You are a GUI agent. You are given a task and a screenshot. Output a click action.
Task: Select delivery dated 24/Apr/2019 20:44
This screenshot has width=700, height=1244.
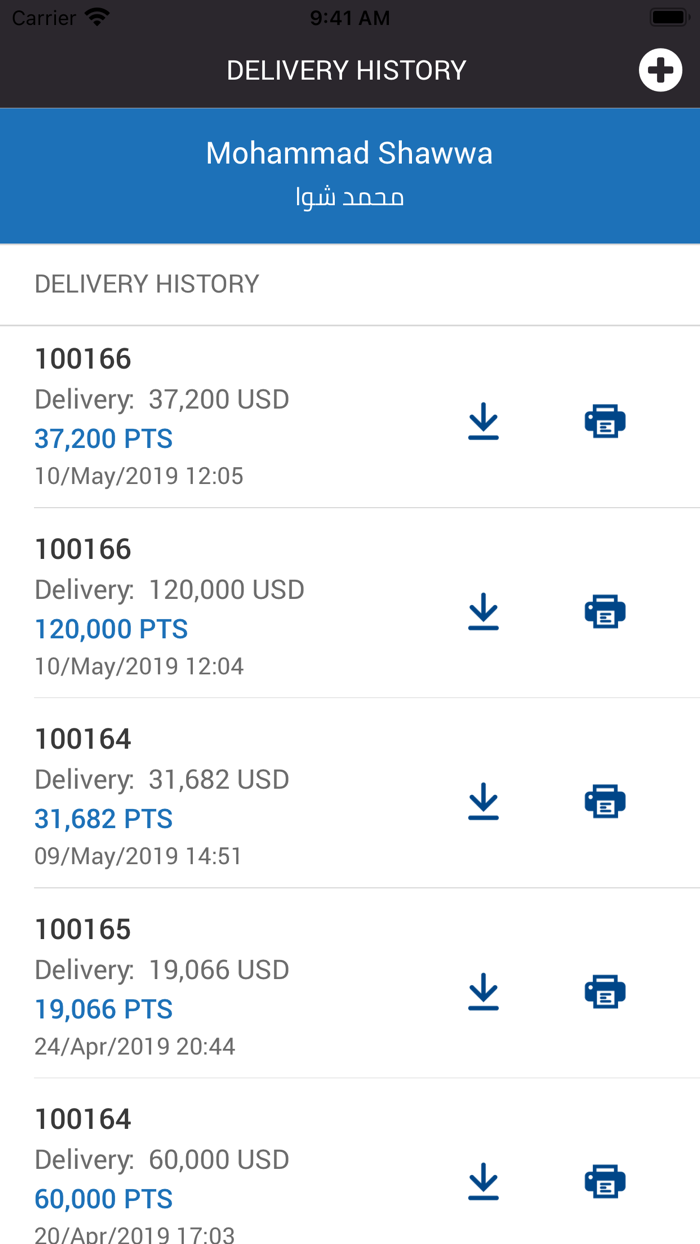(x=135, y=1046)
